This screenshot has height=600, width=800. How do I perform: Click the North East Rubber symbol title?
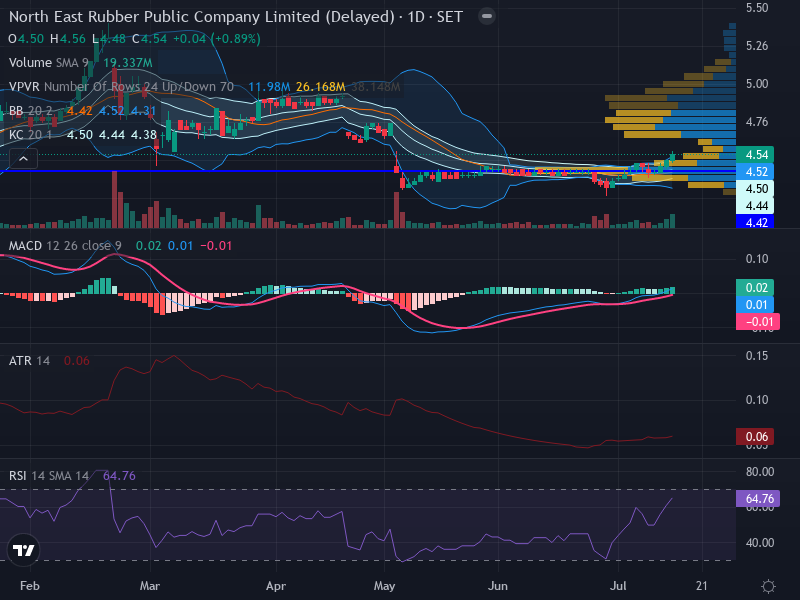236,17
